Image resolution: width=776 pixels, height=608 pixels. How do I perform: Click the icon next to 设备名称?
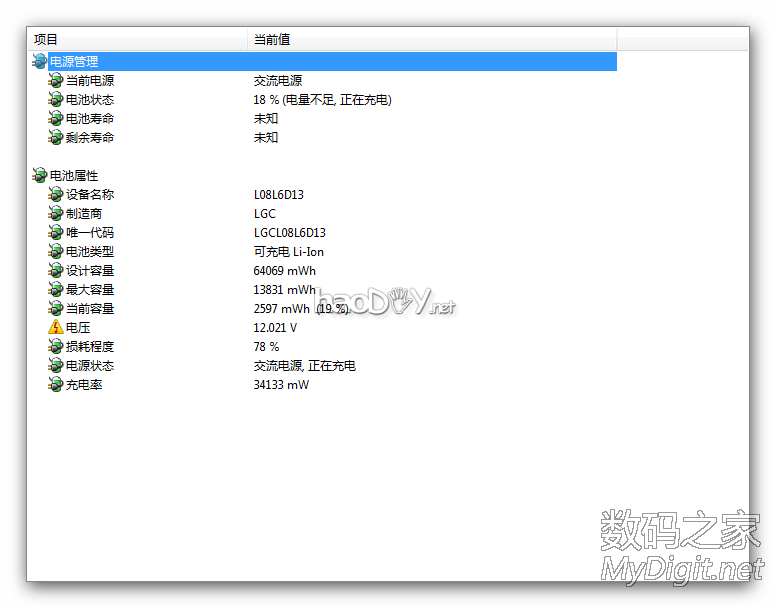[x=55, y=195]
